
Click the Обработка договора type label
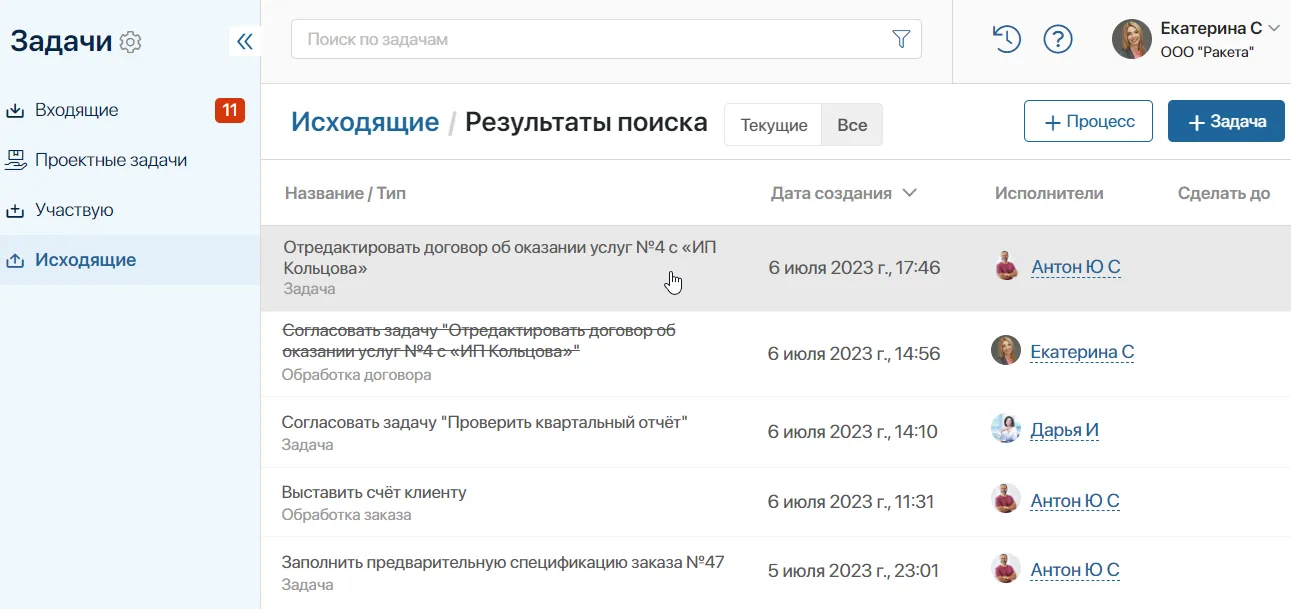point(356,375)
